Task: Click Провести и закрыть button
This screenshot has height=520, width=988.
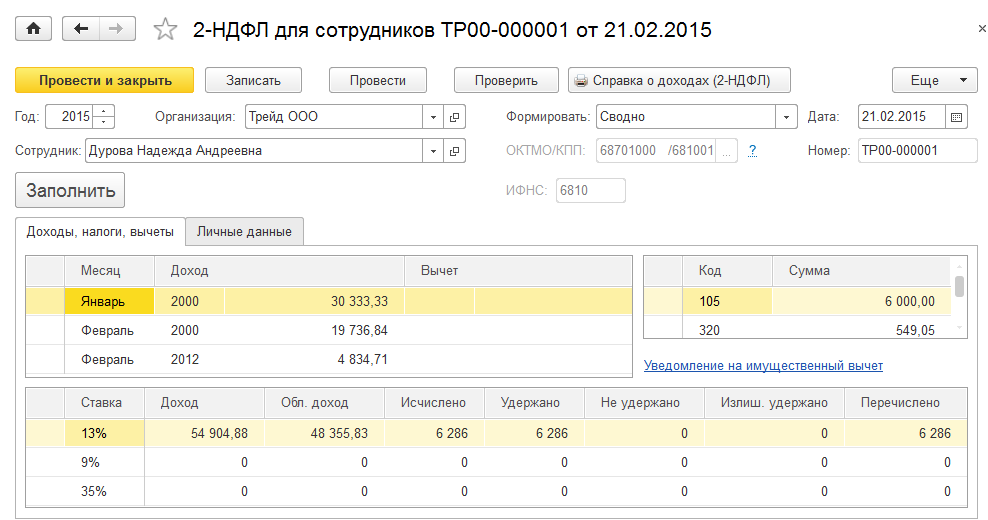Action: tap(105, 80)
